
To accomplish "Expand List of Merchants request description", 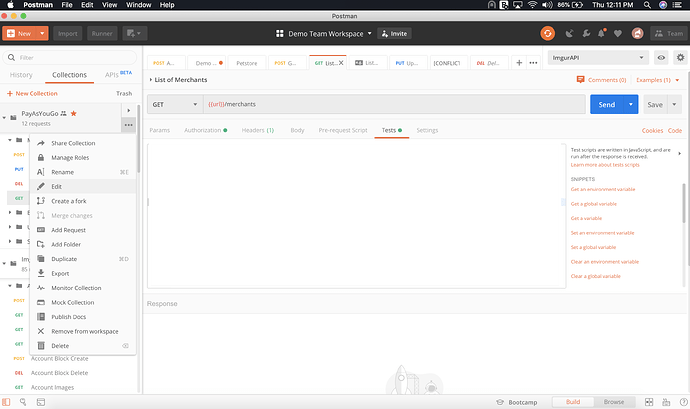I will point(150,80).
